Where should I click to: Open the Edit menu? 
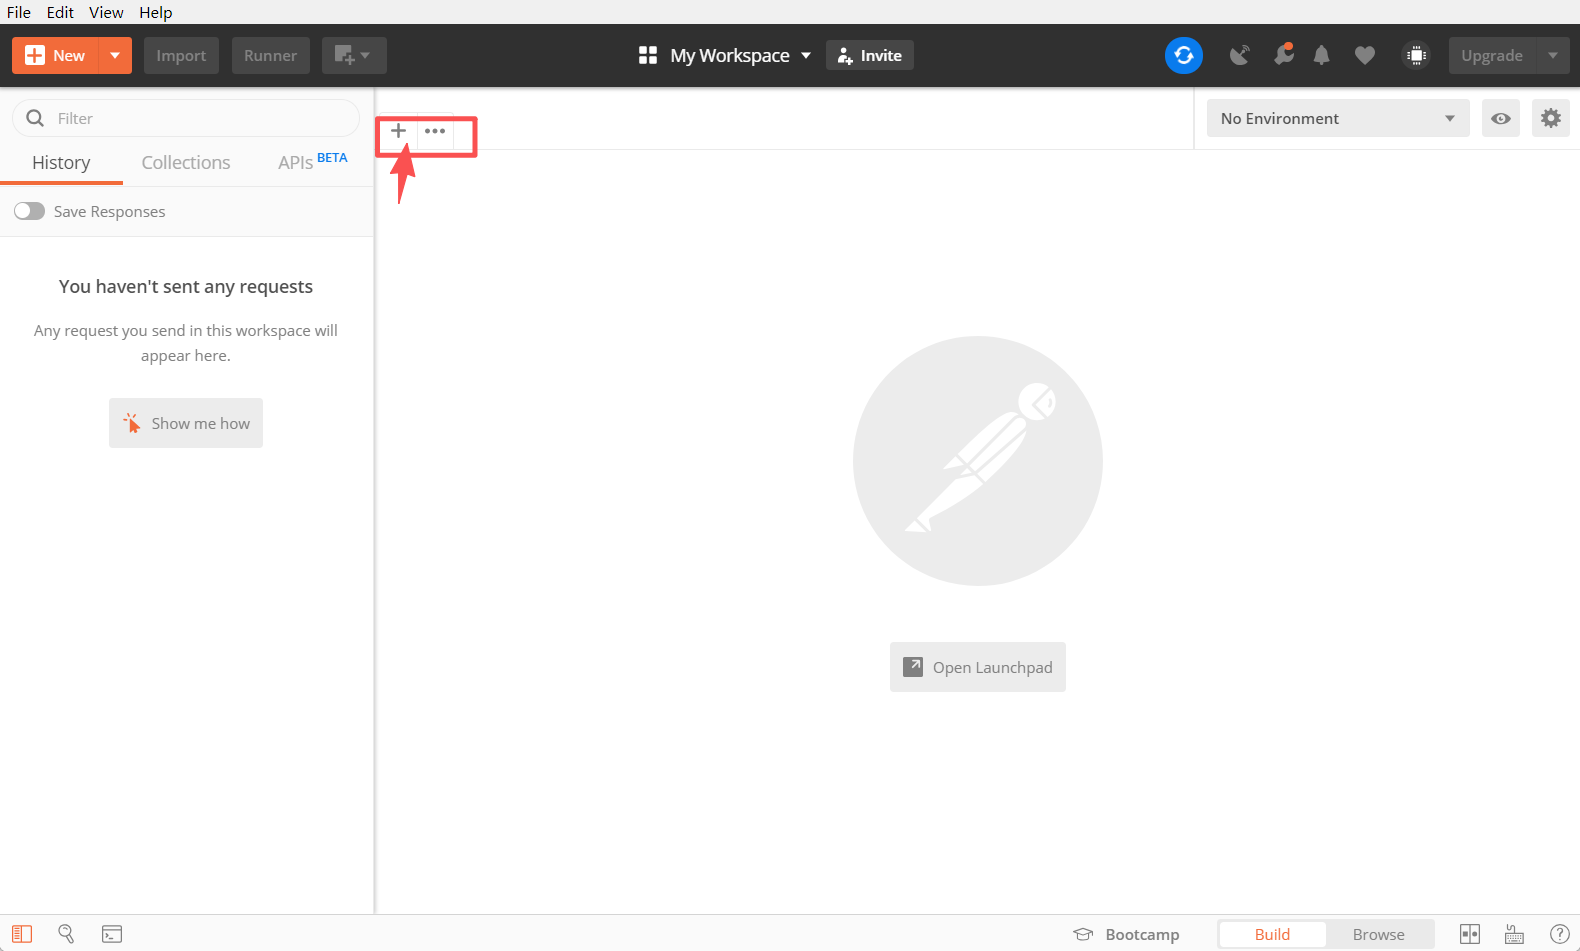60,12
